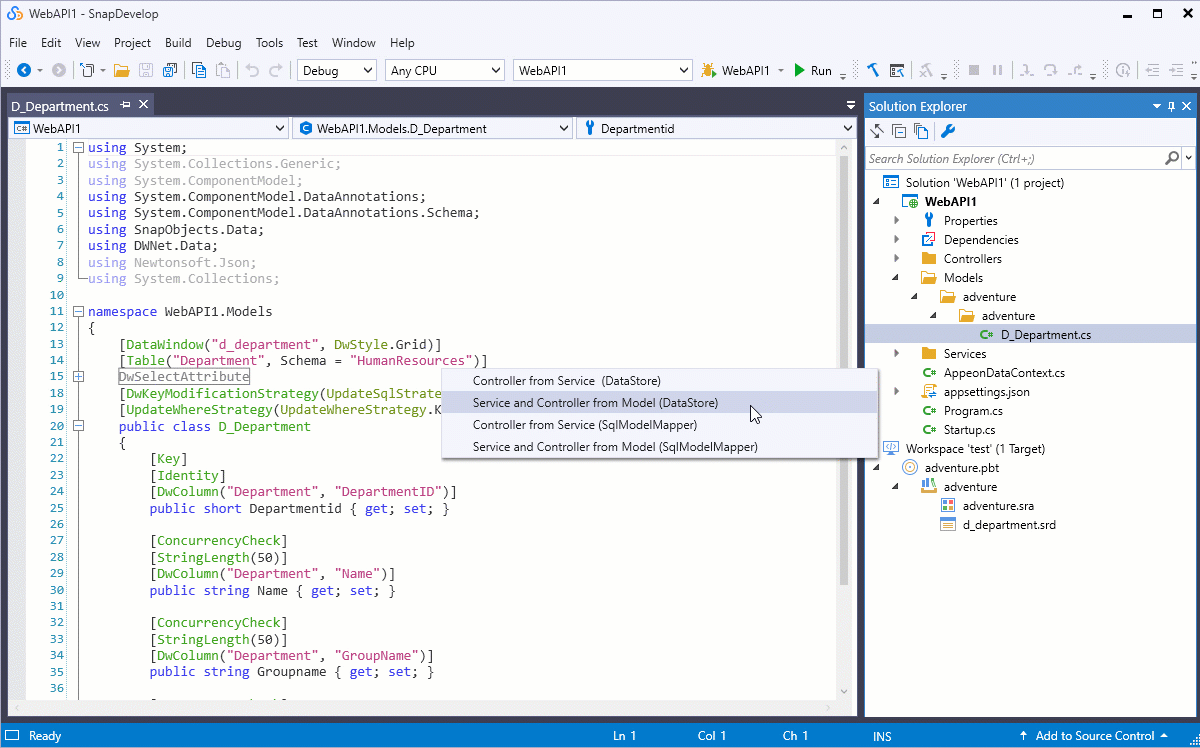Open the Window menu
1200x748 pixels.
353,43
